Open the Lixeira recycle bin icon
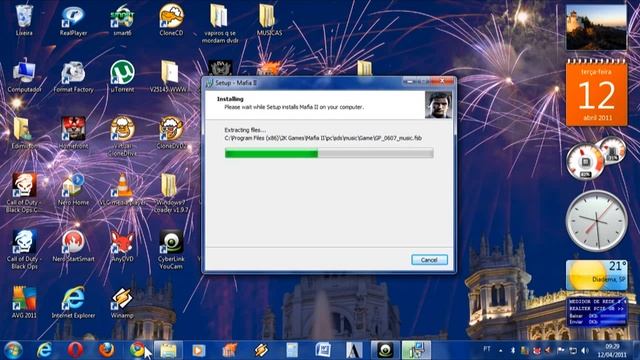This screenshot has width=640, height=360. [24, 20]
